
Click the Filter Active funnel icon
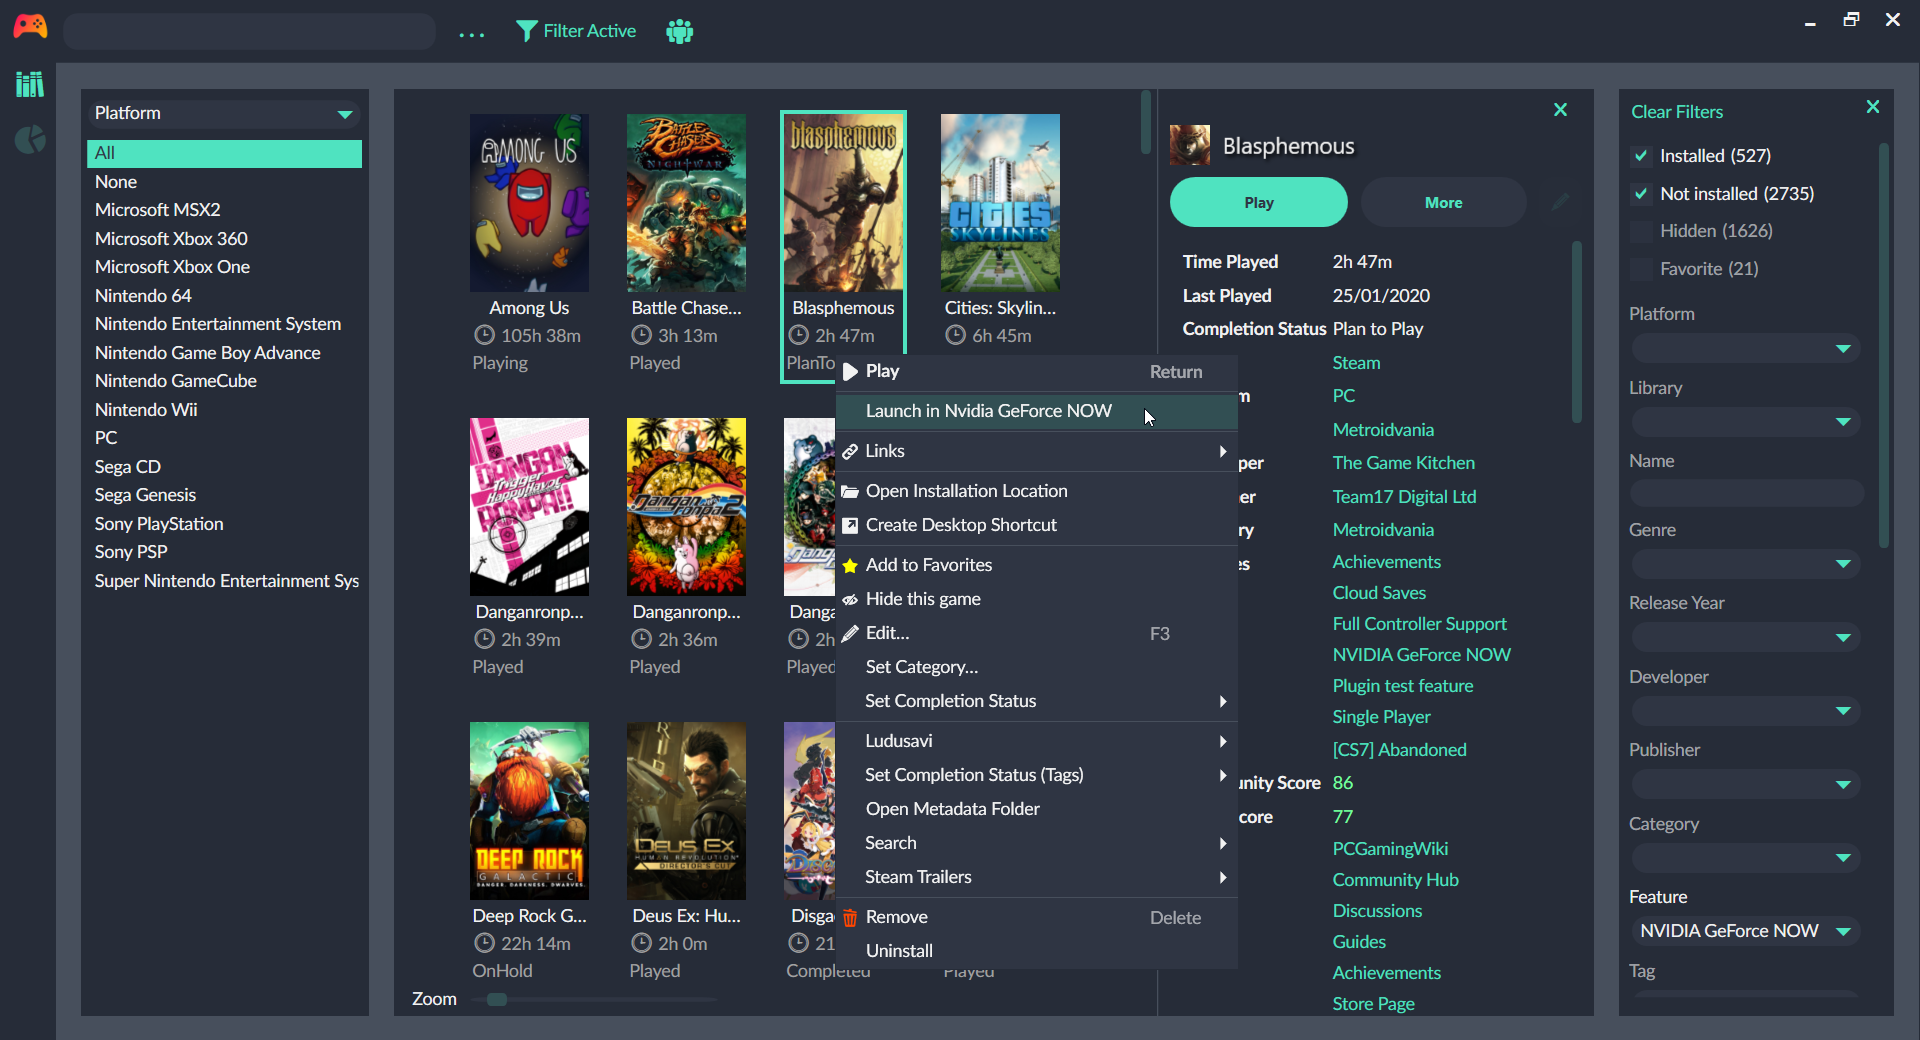[526, 31]
